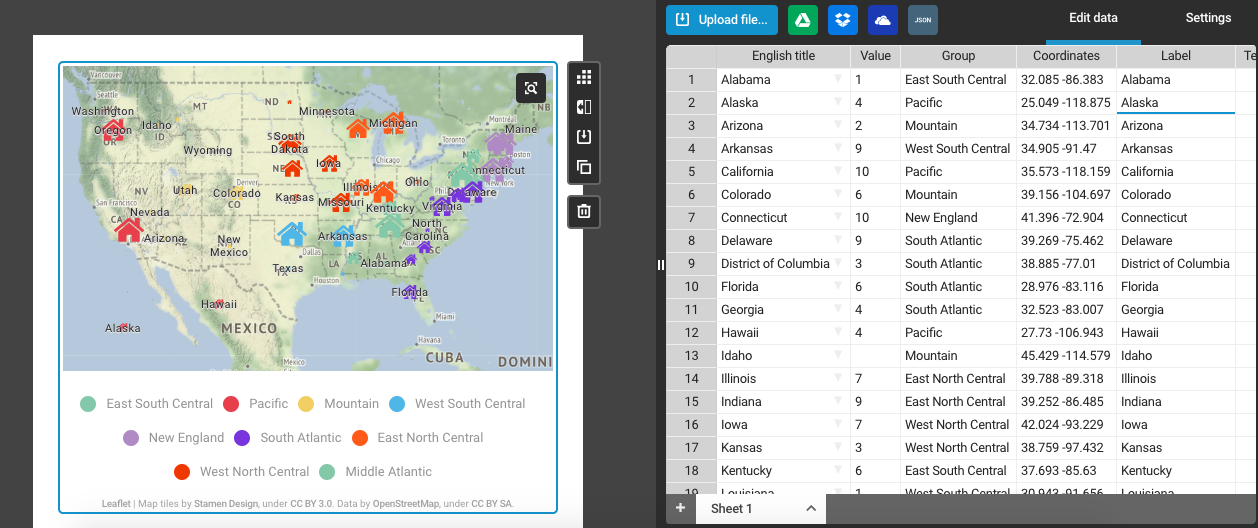Click the duplicate icon in floating toolbar
Image resolution: width=1258 pixels, height=528 pixels.
[584, 167]
